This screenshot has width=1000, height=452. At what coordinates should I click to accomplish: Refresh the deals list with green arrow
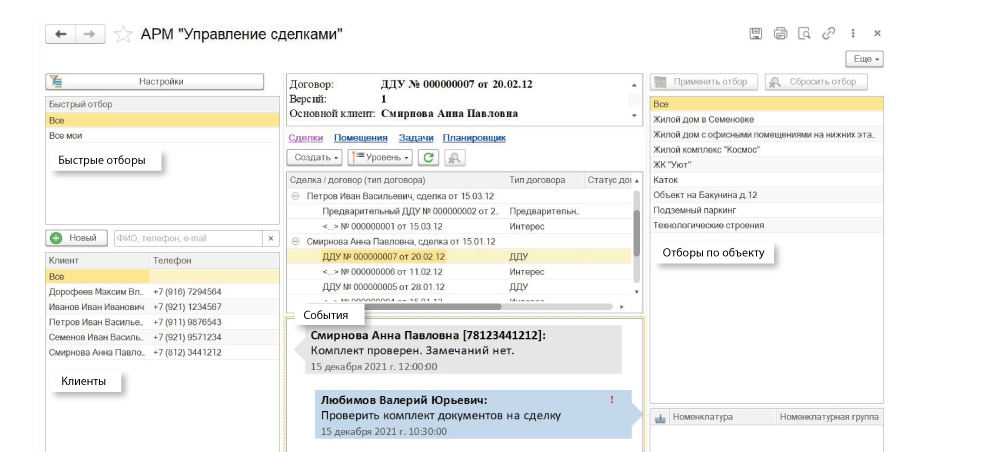(x=429, y=157)
